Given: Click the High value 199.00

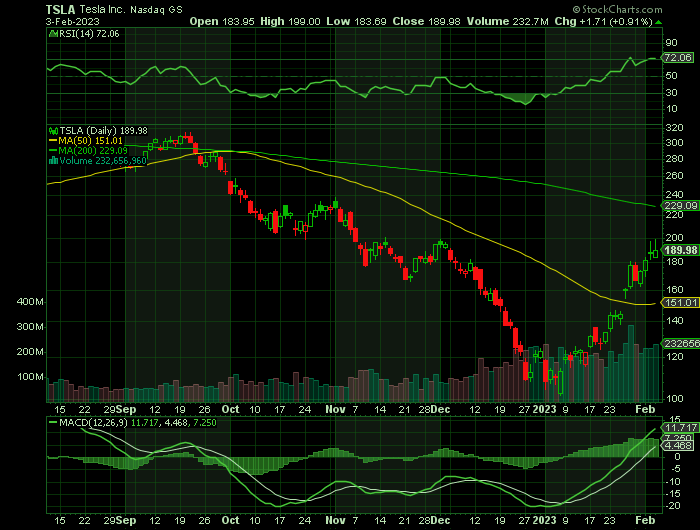Looking at the screenshot, I should pos(304,21).
